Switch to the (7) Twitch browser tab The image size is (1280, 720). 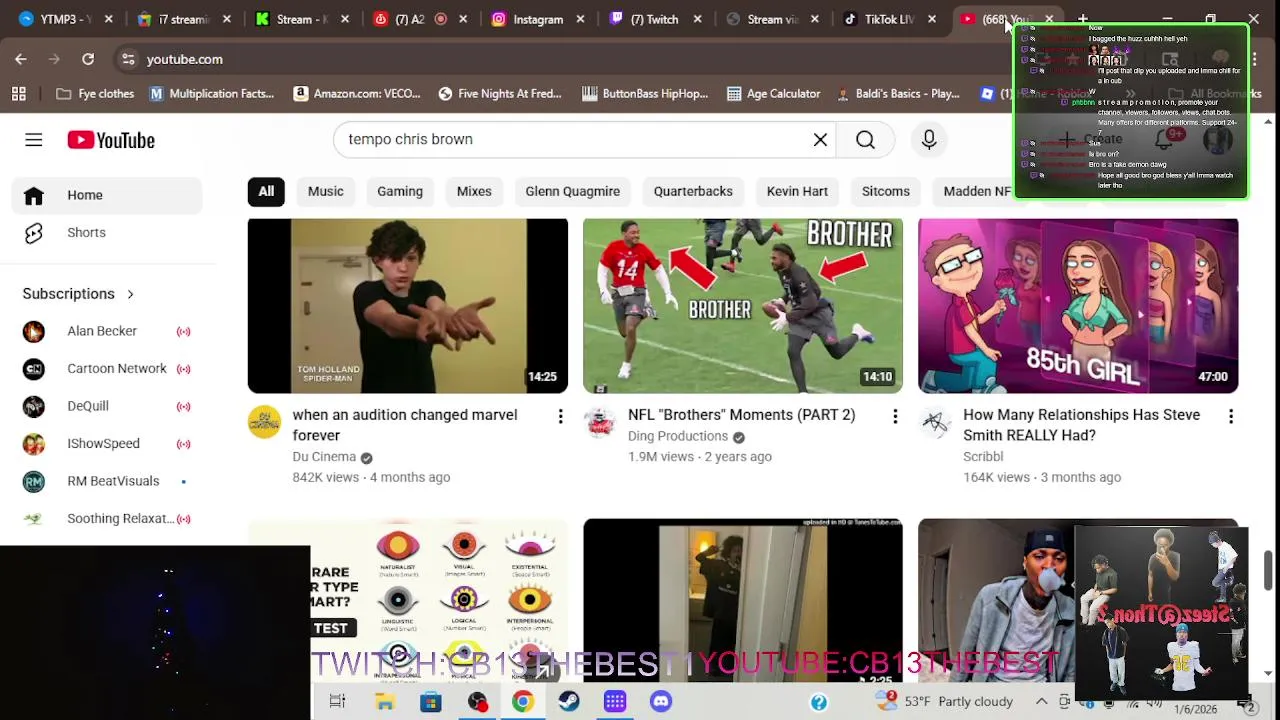(x=655, y=19)
